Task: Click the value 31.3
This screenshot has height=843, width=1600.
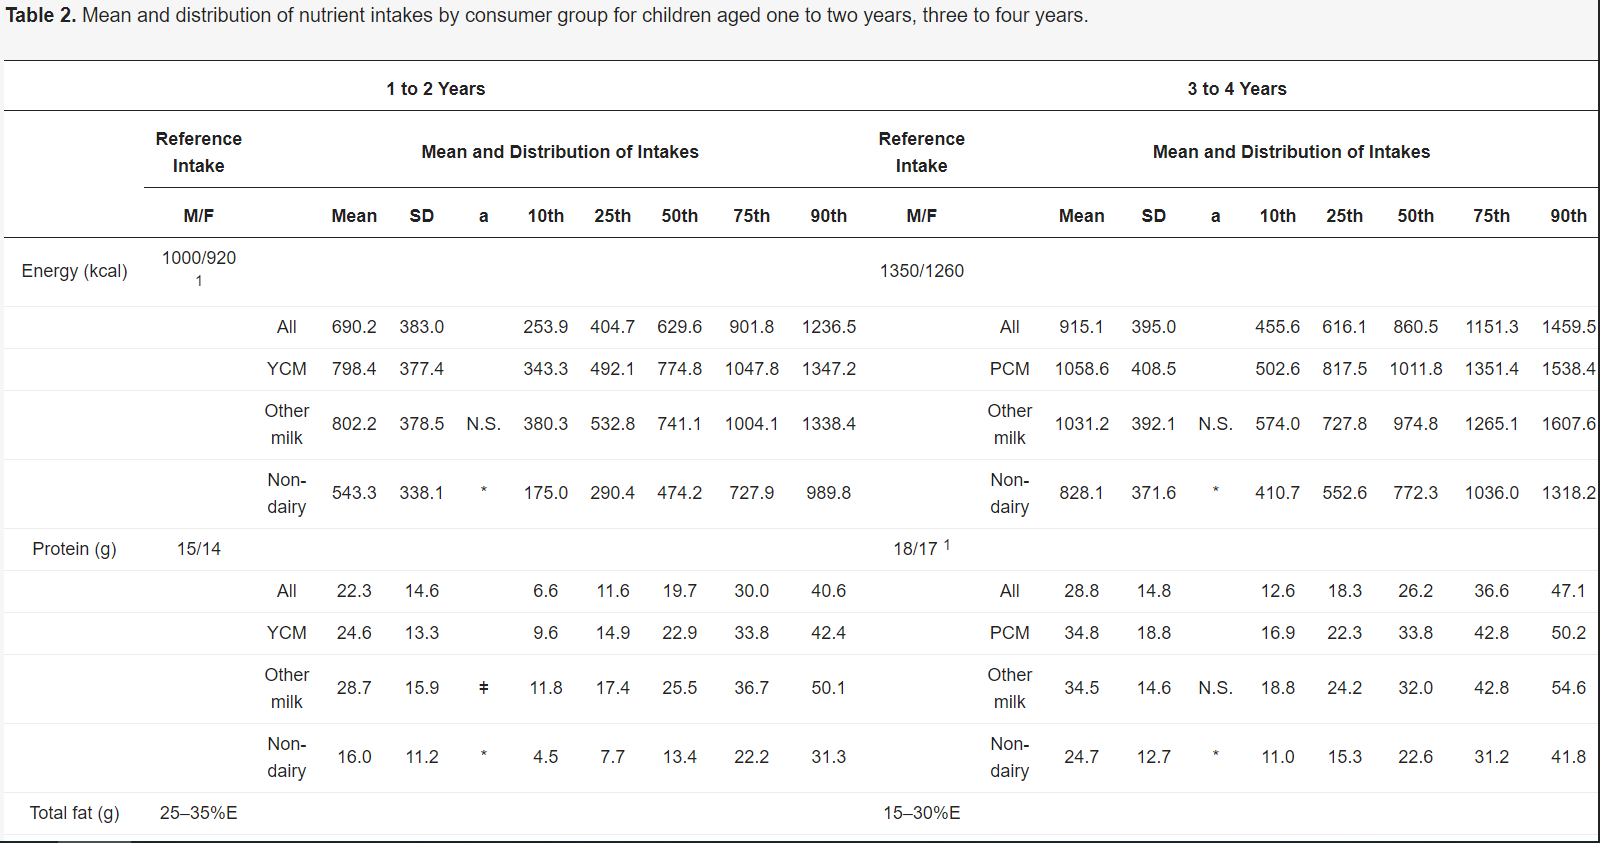Action: point(829,757)
